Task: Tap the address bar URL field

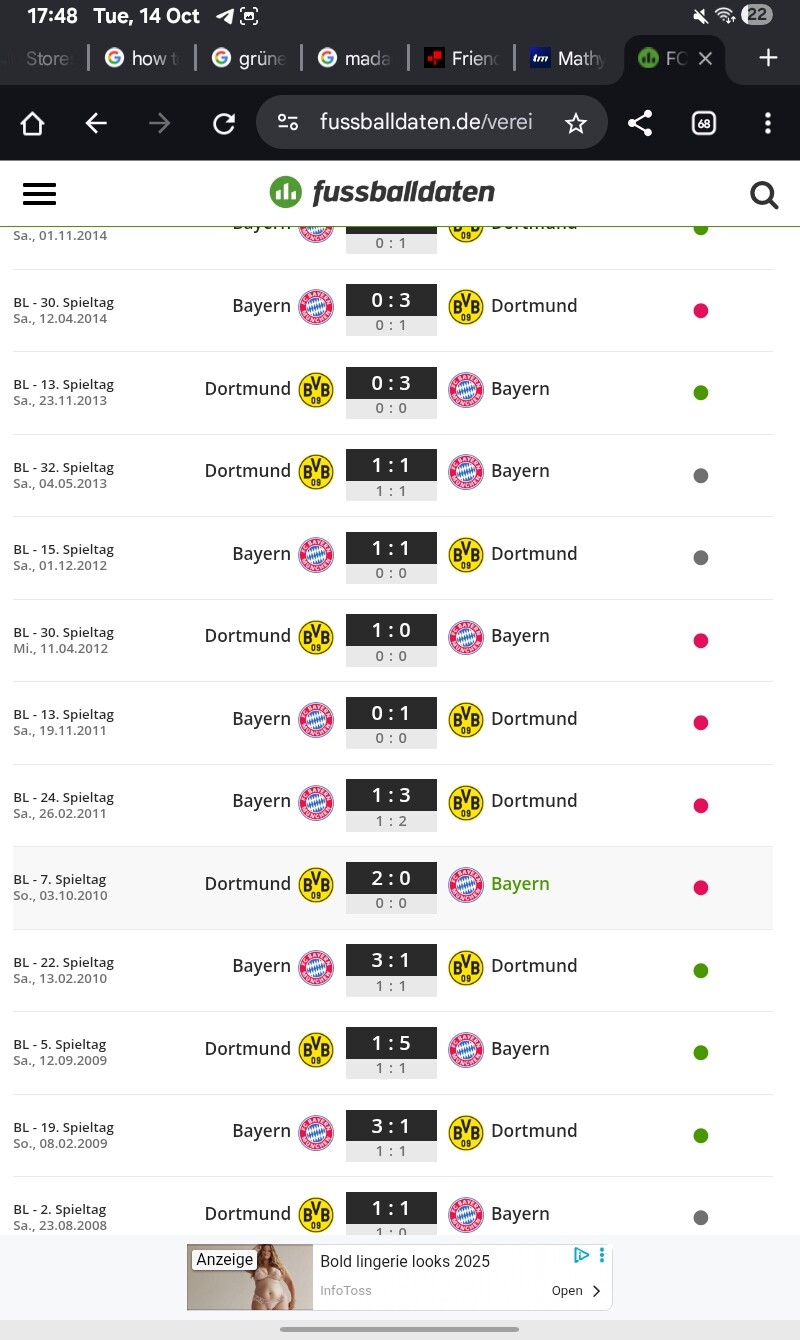Action: click(425, 123)
